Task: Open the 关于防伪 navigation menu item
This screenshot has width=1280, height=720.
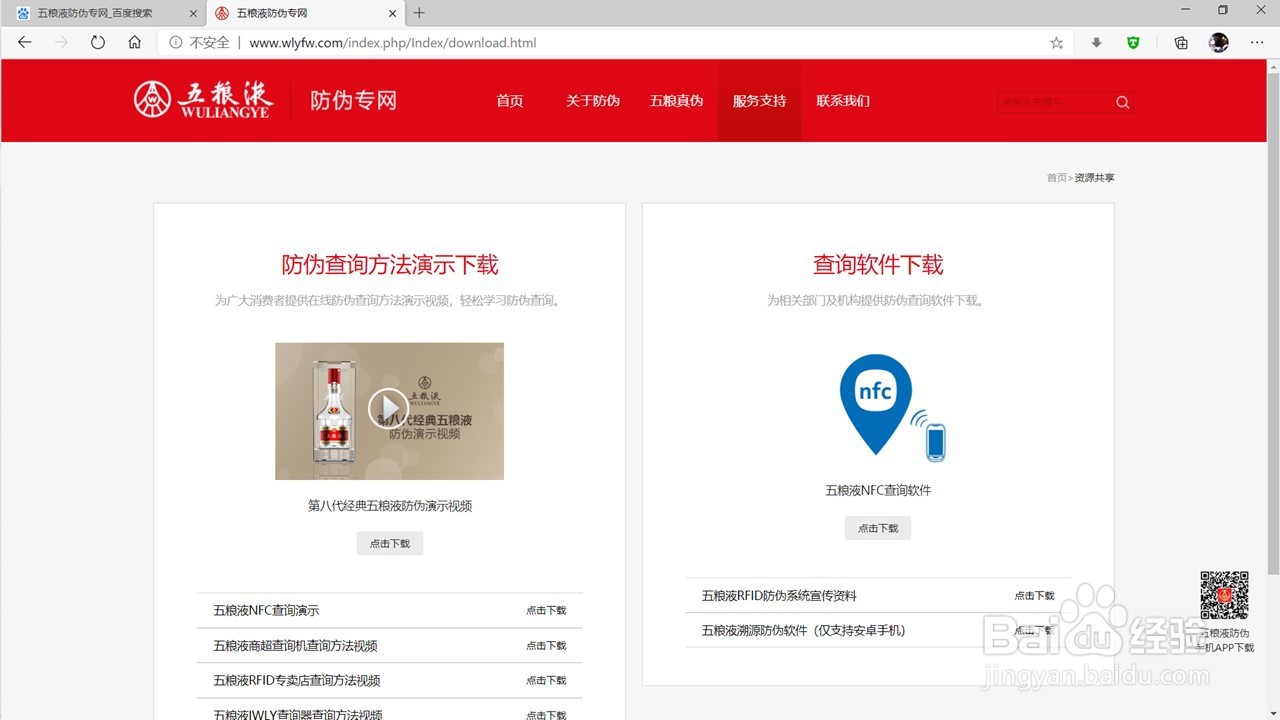Action: click(x=592, y=101)
